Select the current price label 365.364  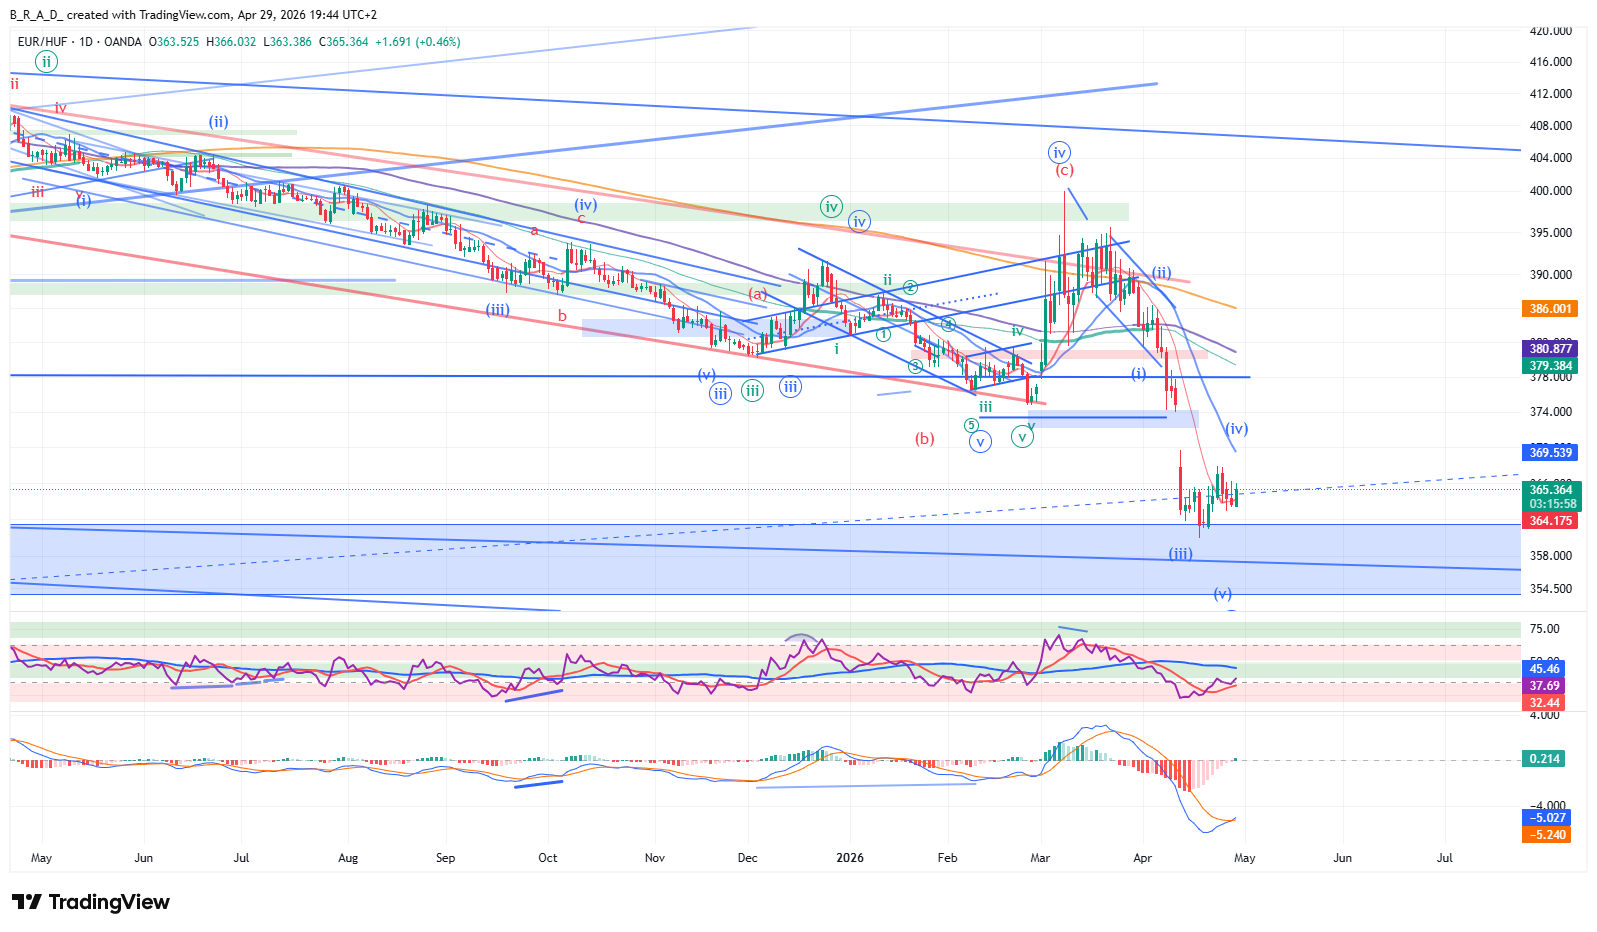(x=1549, y=489)
